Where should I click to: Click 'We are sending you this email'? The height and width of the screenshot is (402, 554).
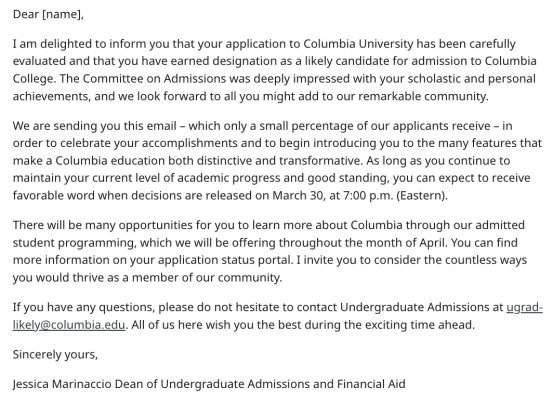95,126
